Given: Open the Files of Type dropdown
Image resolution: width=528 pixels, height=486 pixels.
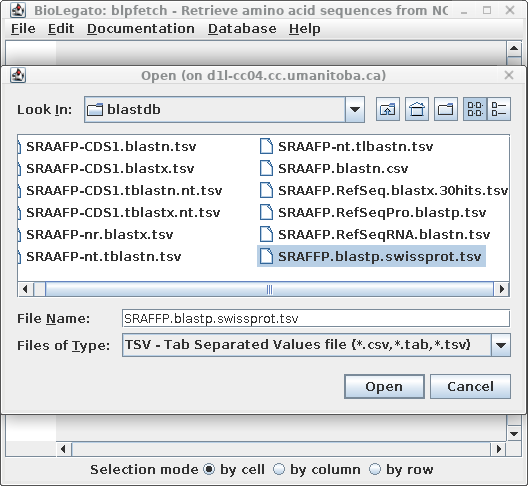Looking at the screenshot, I should tap(501, 345).
